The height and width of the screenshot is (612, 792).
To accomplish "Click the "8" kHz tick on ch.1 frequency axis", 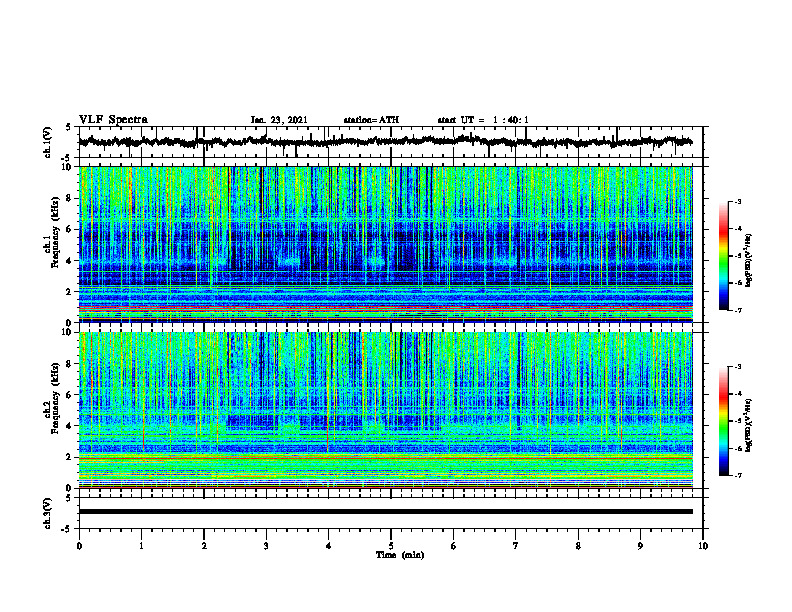I will [70, 198].
